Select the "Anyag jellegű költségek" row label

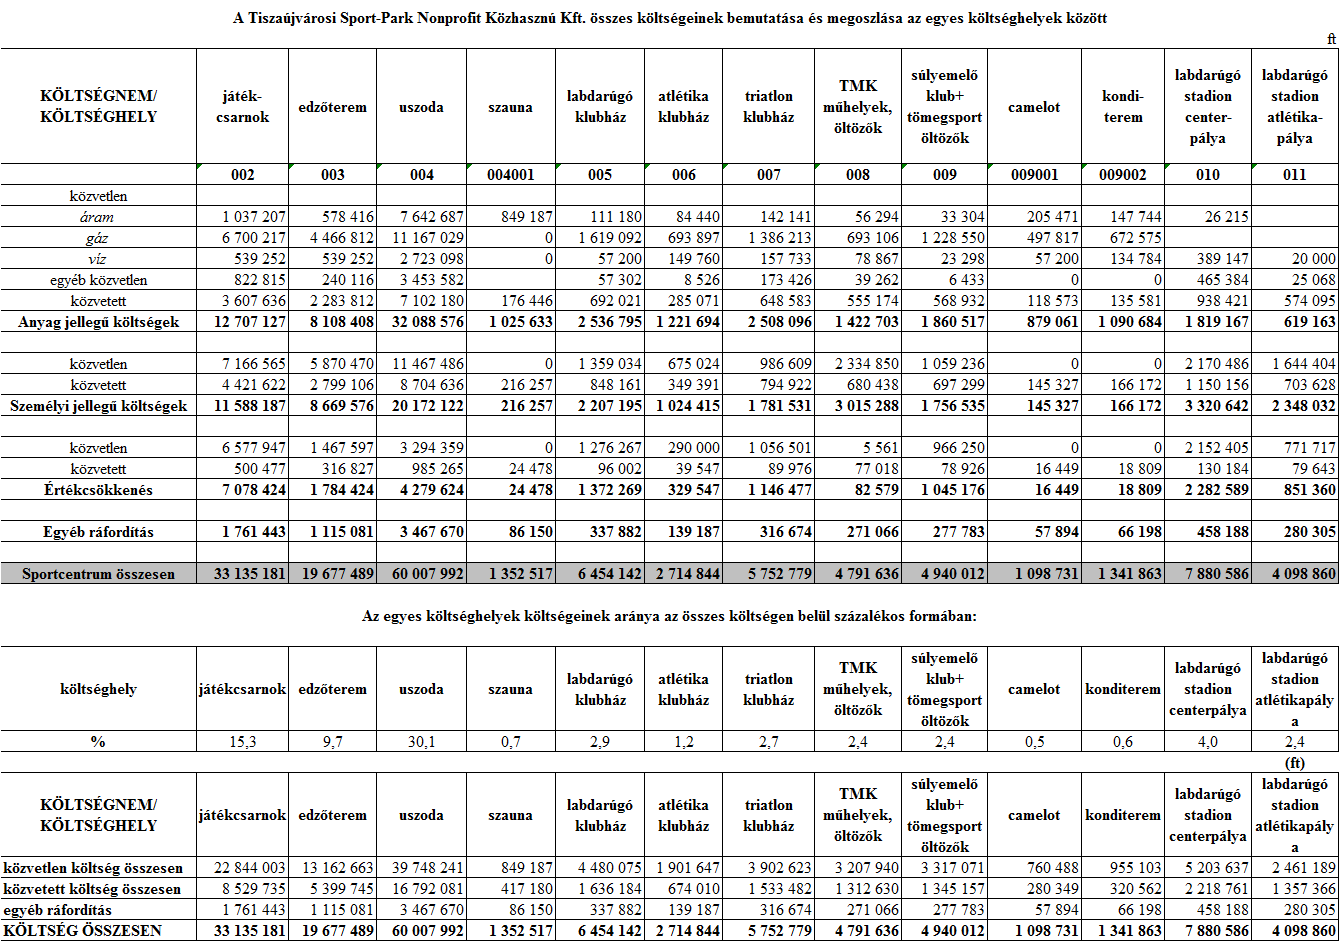[x=98, y=322]
